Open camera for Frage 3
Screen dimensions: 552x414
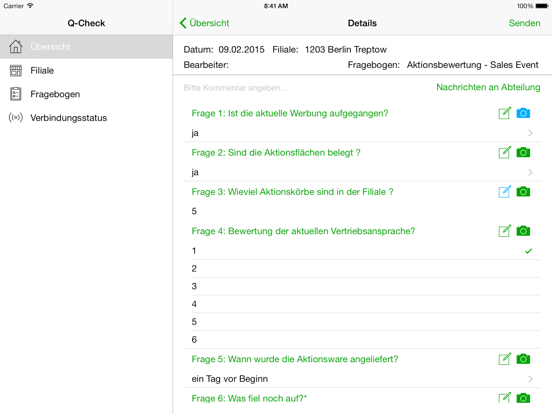tap(523, 192)
